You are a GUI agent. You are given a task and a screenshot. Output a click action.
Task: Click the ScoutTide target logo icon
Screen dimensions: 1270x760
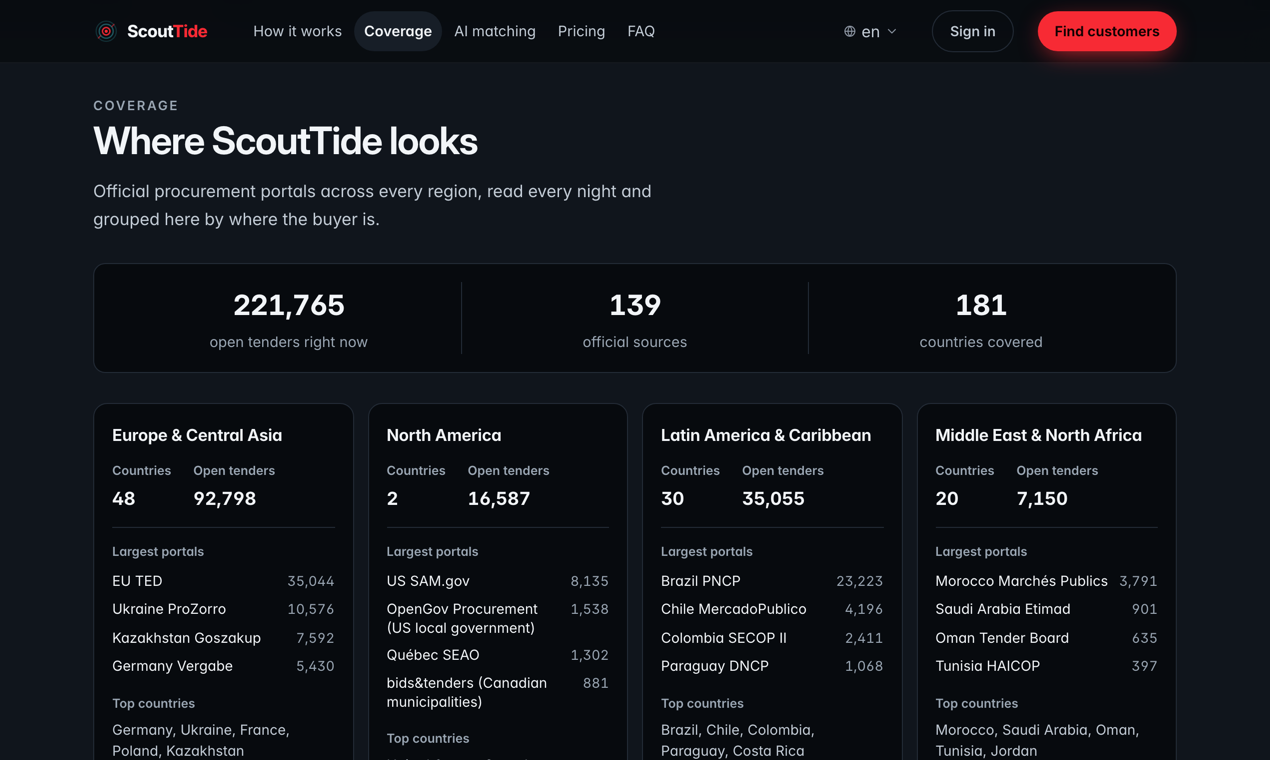pyautogui.click(x=106, y=31)
